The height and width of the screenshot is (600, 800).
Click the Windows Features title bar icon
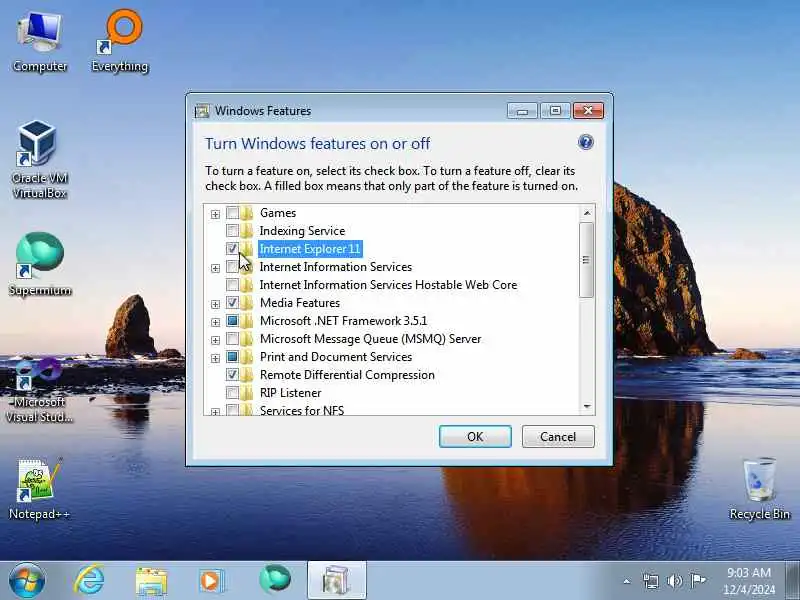(203, 111)
